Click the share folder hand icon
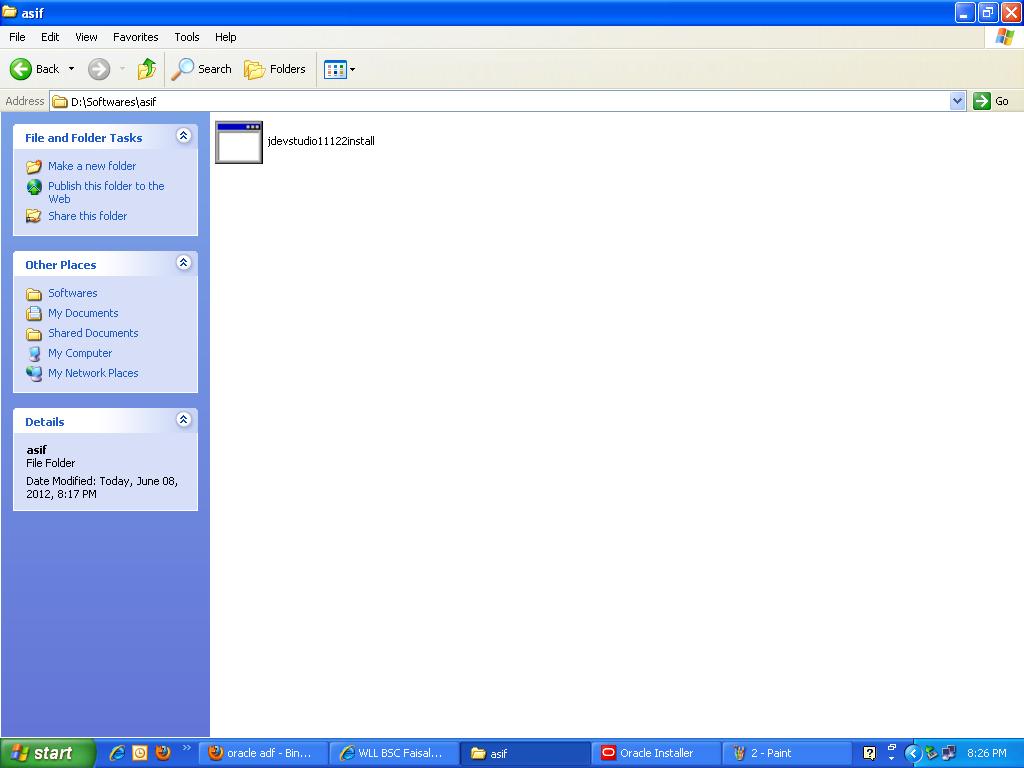Viewport: 1024px width, 768px height. point(34,216)
